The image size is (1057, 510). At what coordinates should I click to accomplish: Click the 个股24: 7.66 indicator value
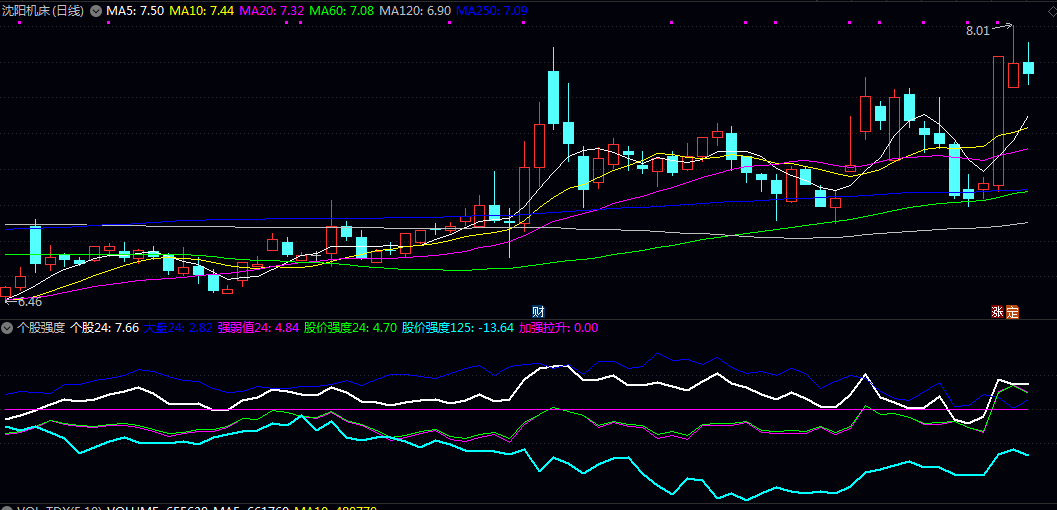(x=104, y=327)
